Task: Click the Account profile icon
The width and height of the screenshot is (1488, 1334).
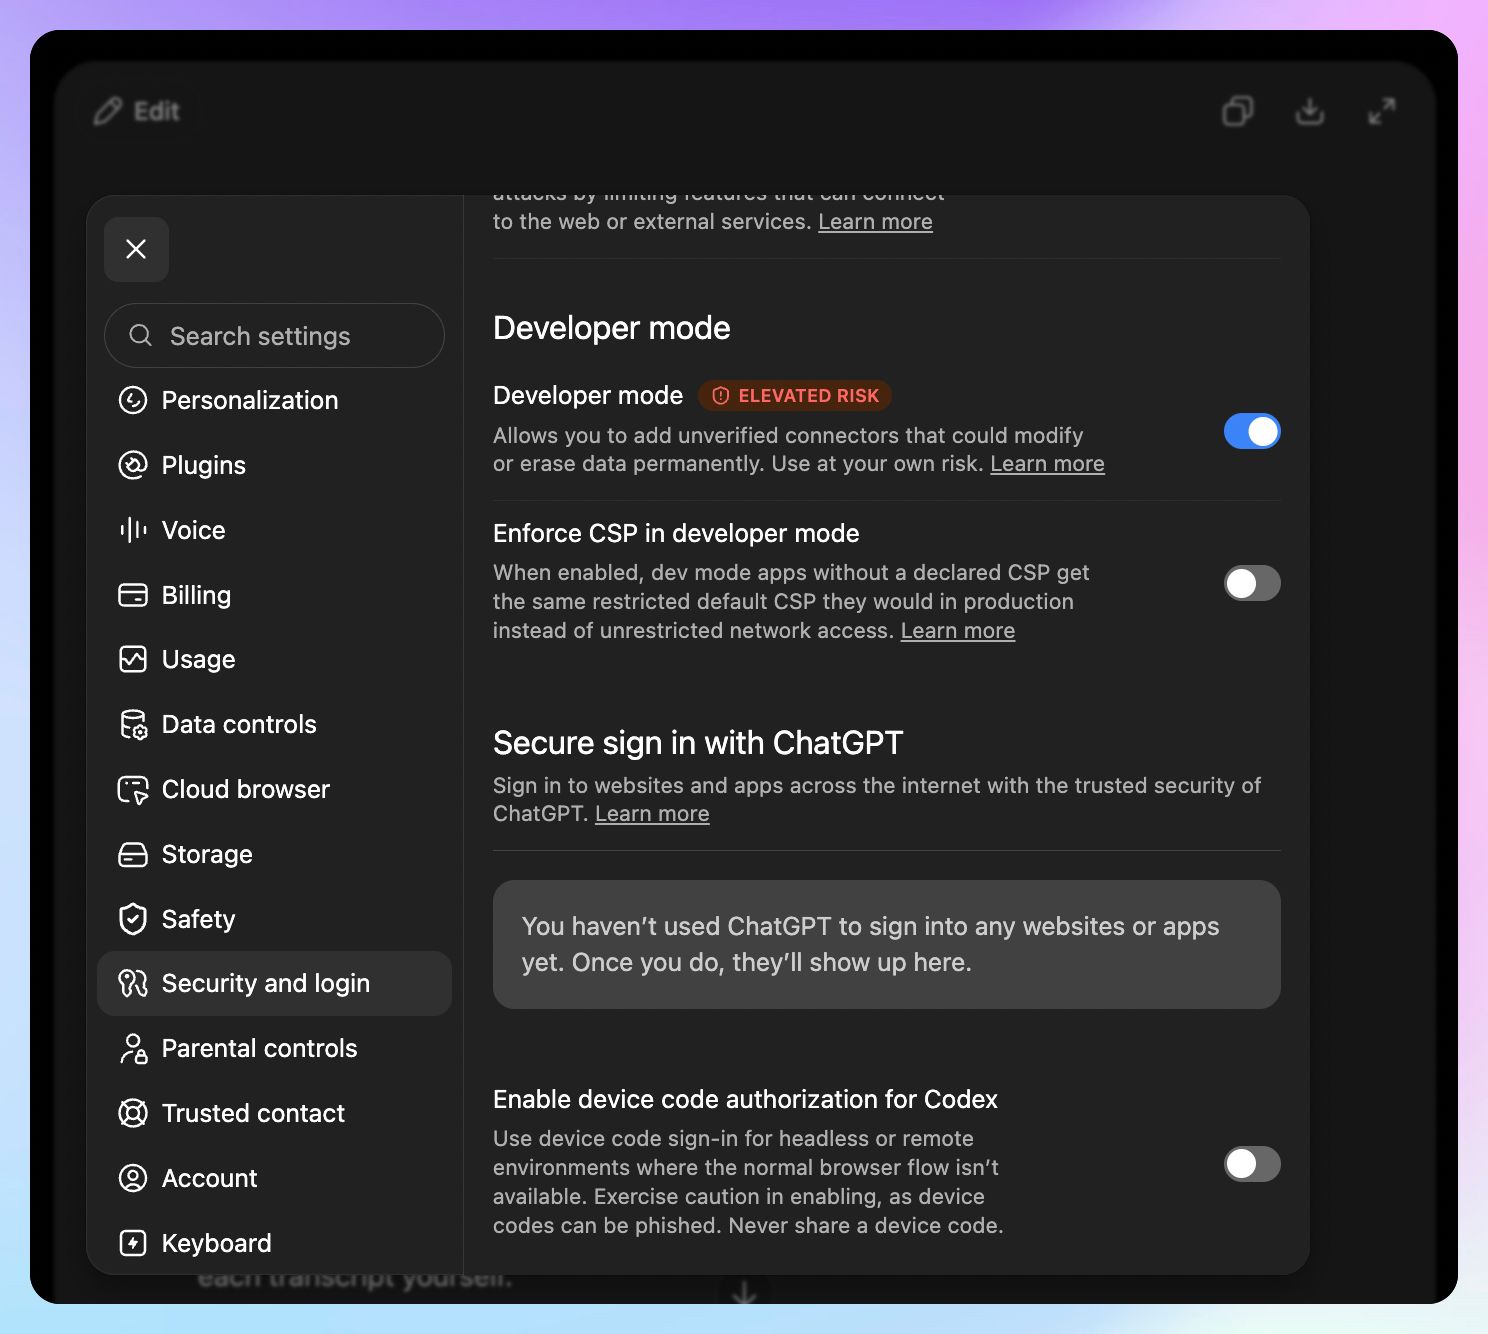Action: tap(133, 1178)
